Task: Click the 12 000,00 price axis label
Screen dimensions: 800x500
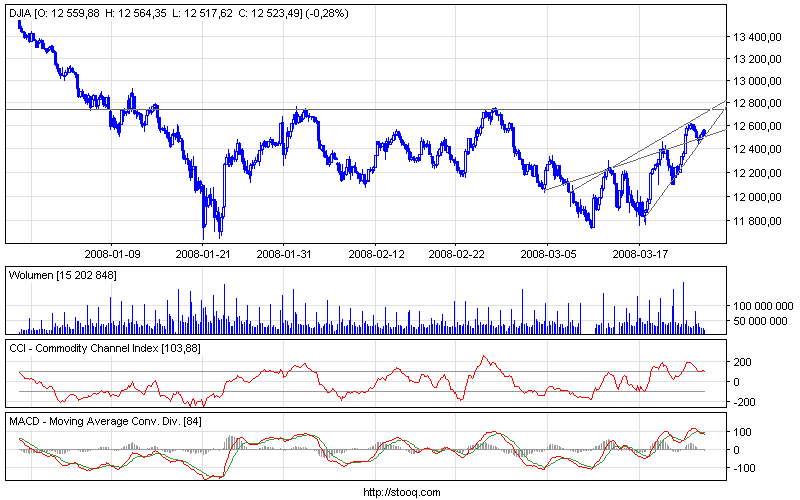Action: click(x=757, y=197)
